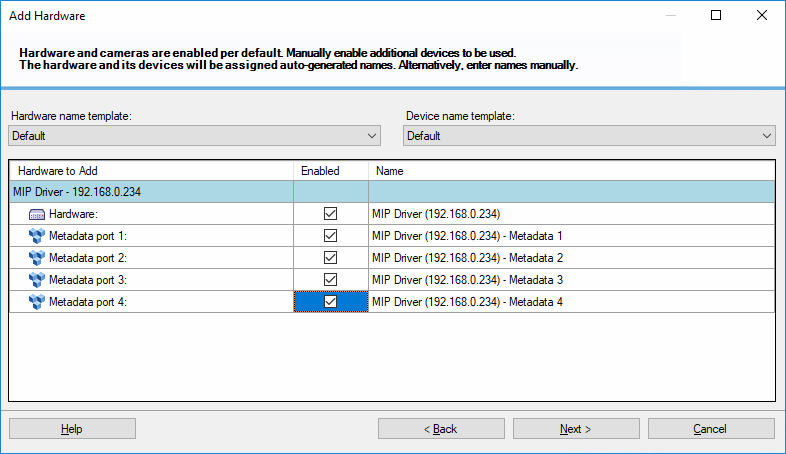The height and width of the screenshot is (454, 786).
Task: Click the Metadata port 1 cube icon
Action: click(37, 236)
